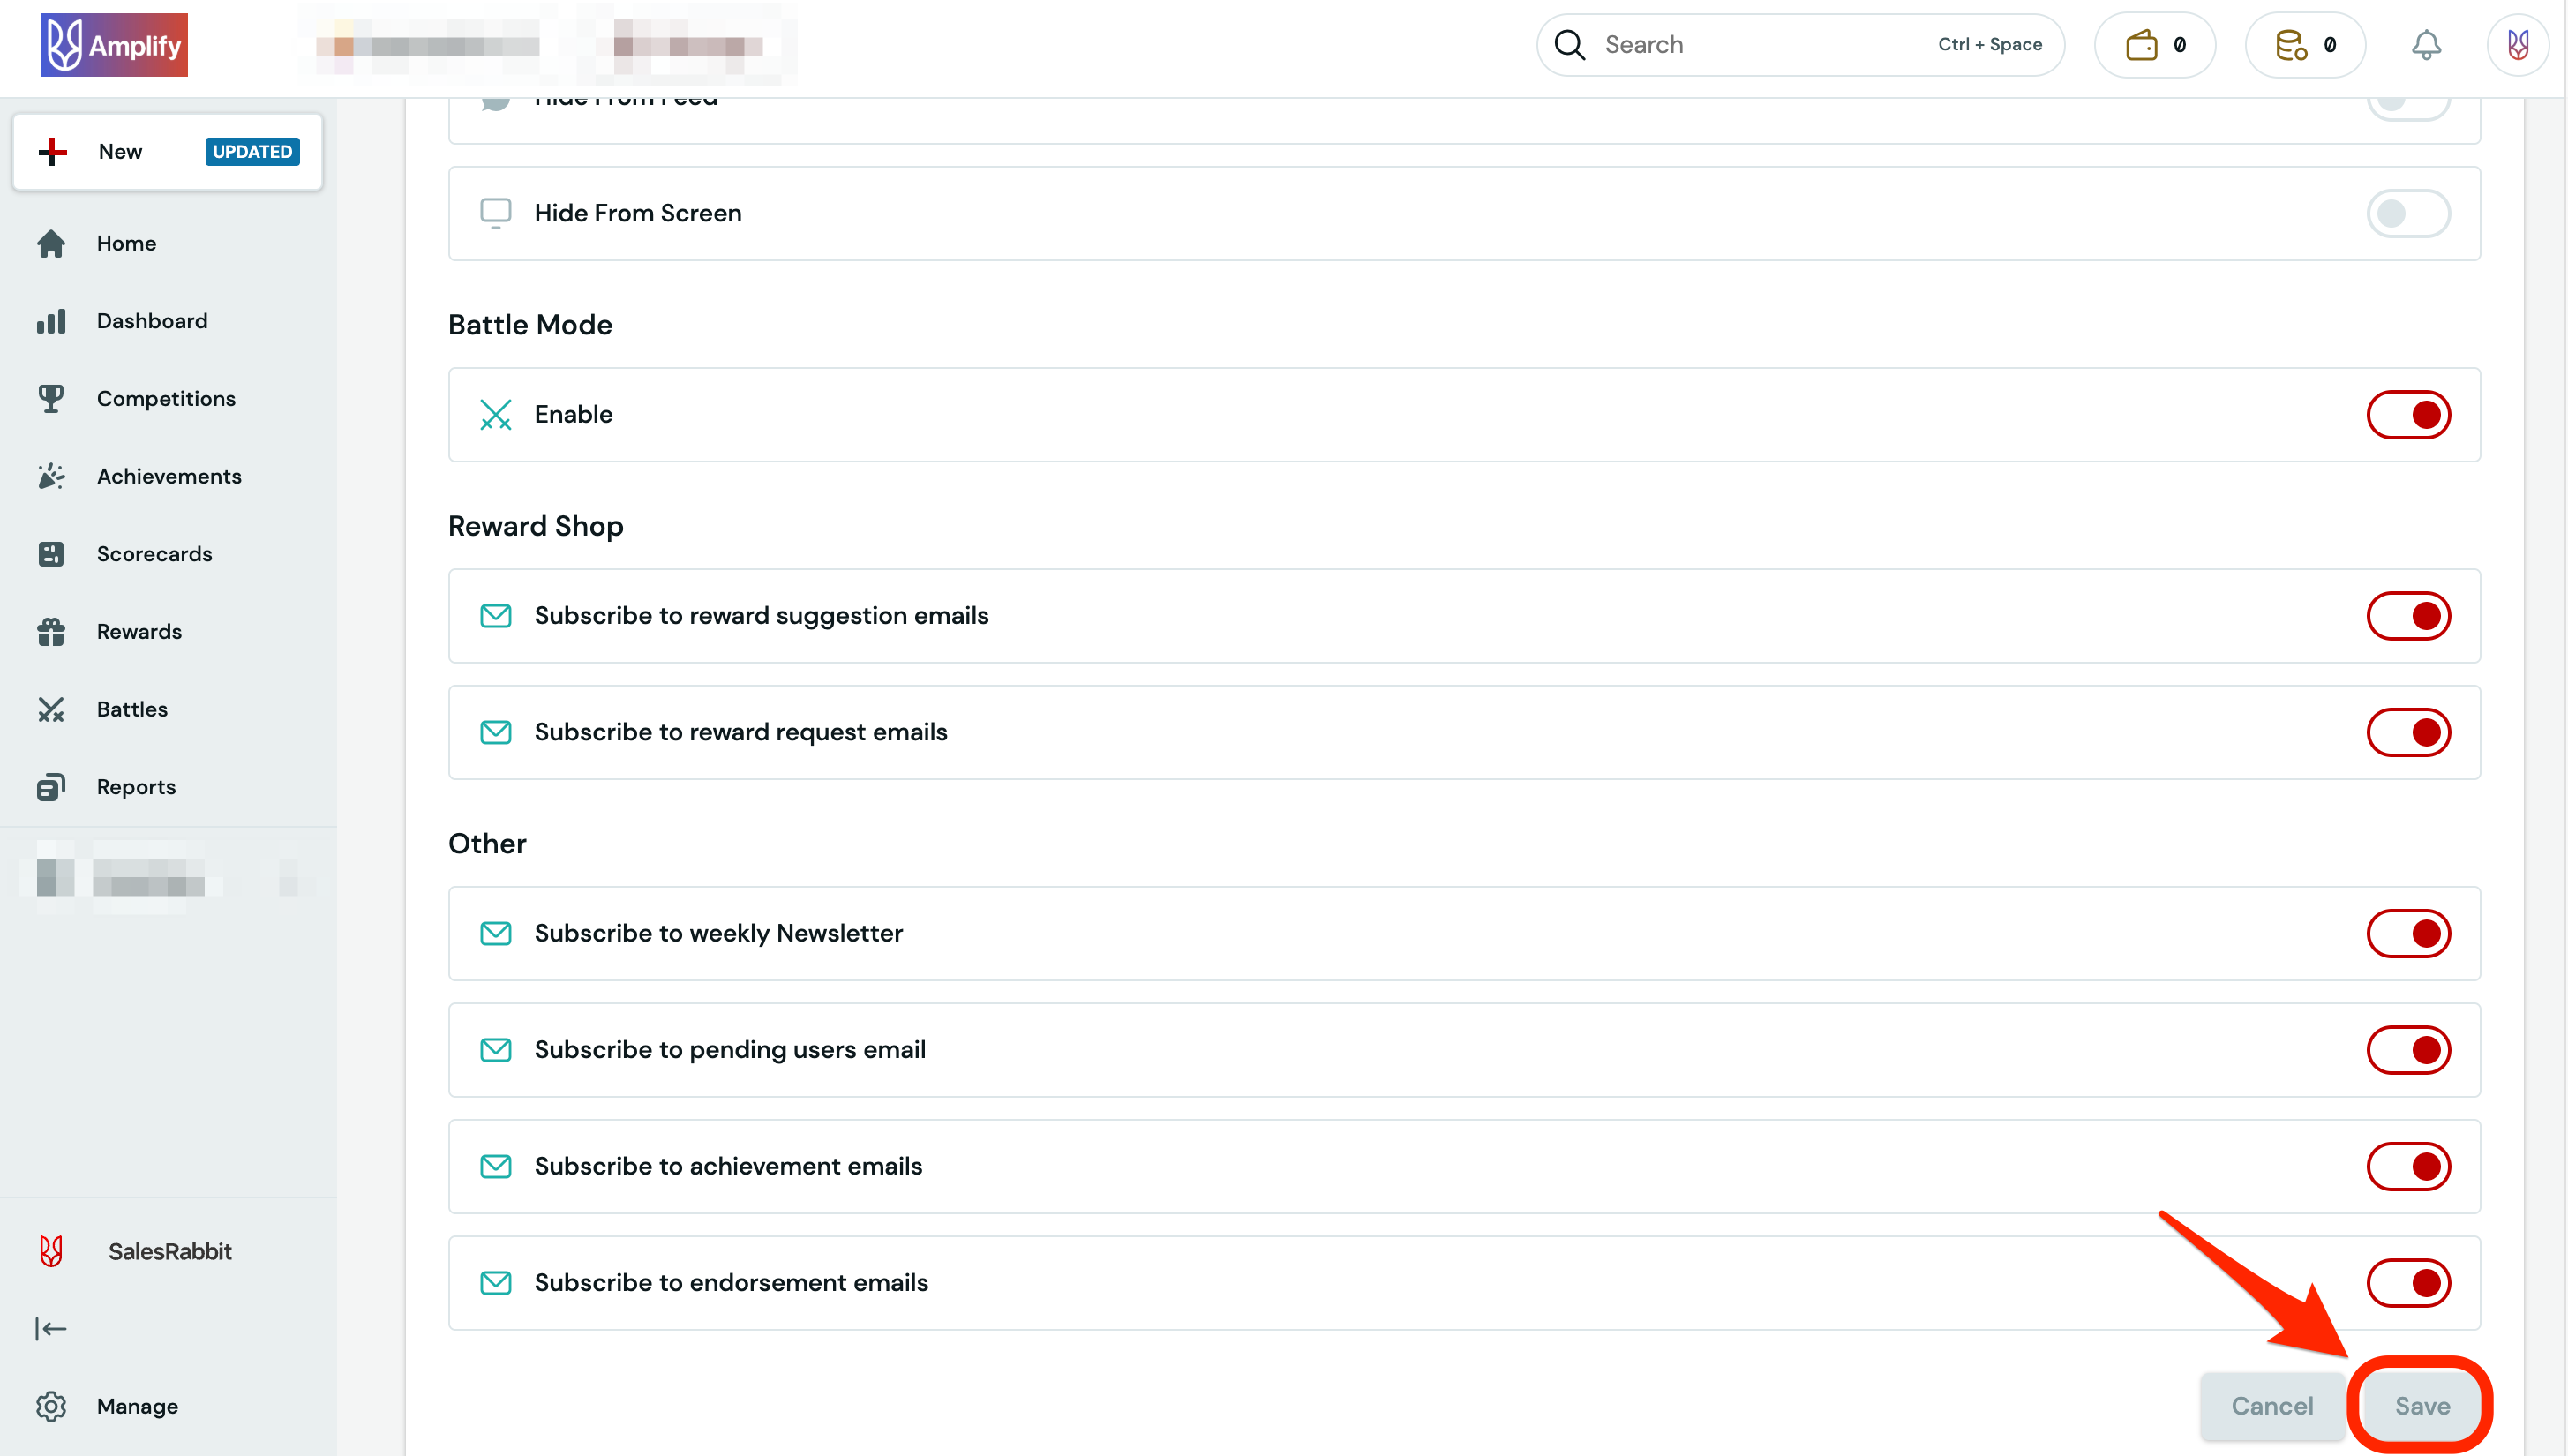Toggle the Hide From Screen switch
This screenshot has height=1456, width=2568.
click(x=2409, y=212)
